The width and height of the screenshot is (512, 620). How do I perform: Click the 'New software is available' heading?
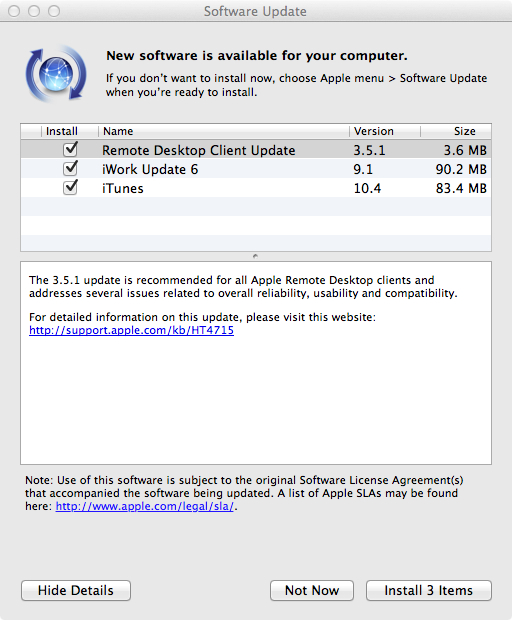(257, 56)
